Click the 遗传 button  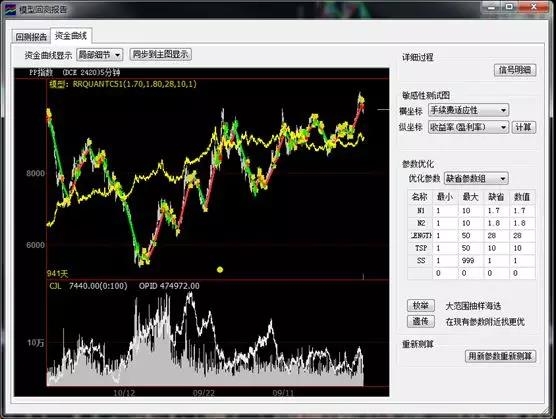421,321
